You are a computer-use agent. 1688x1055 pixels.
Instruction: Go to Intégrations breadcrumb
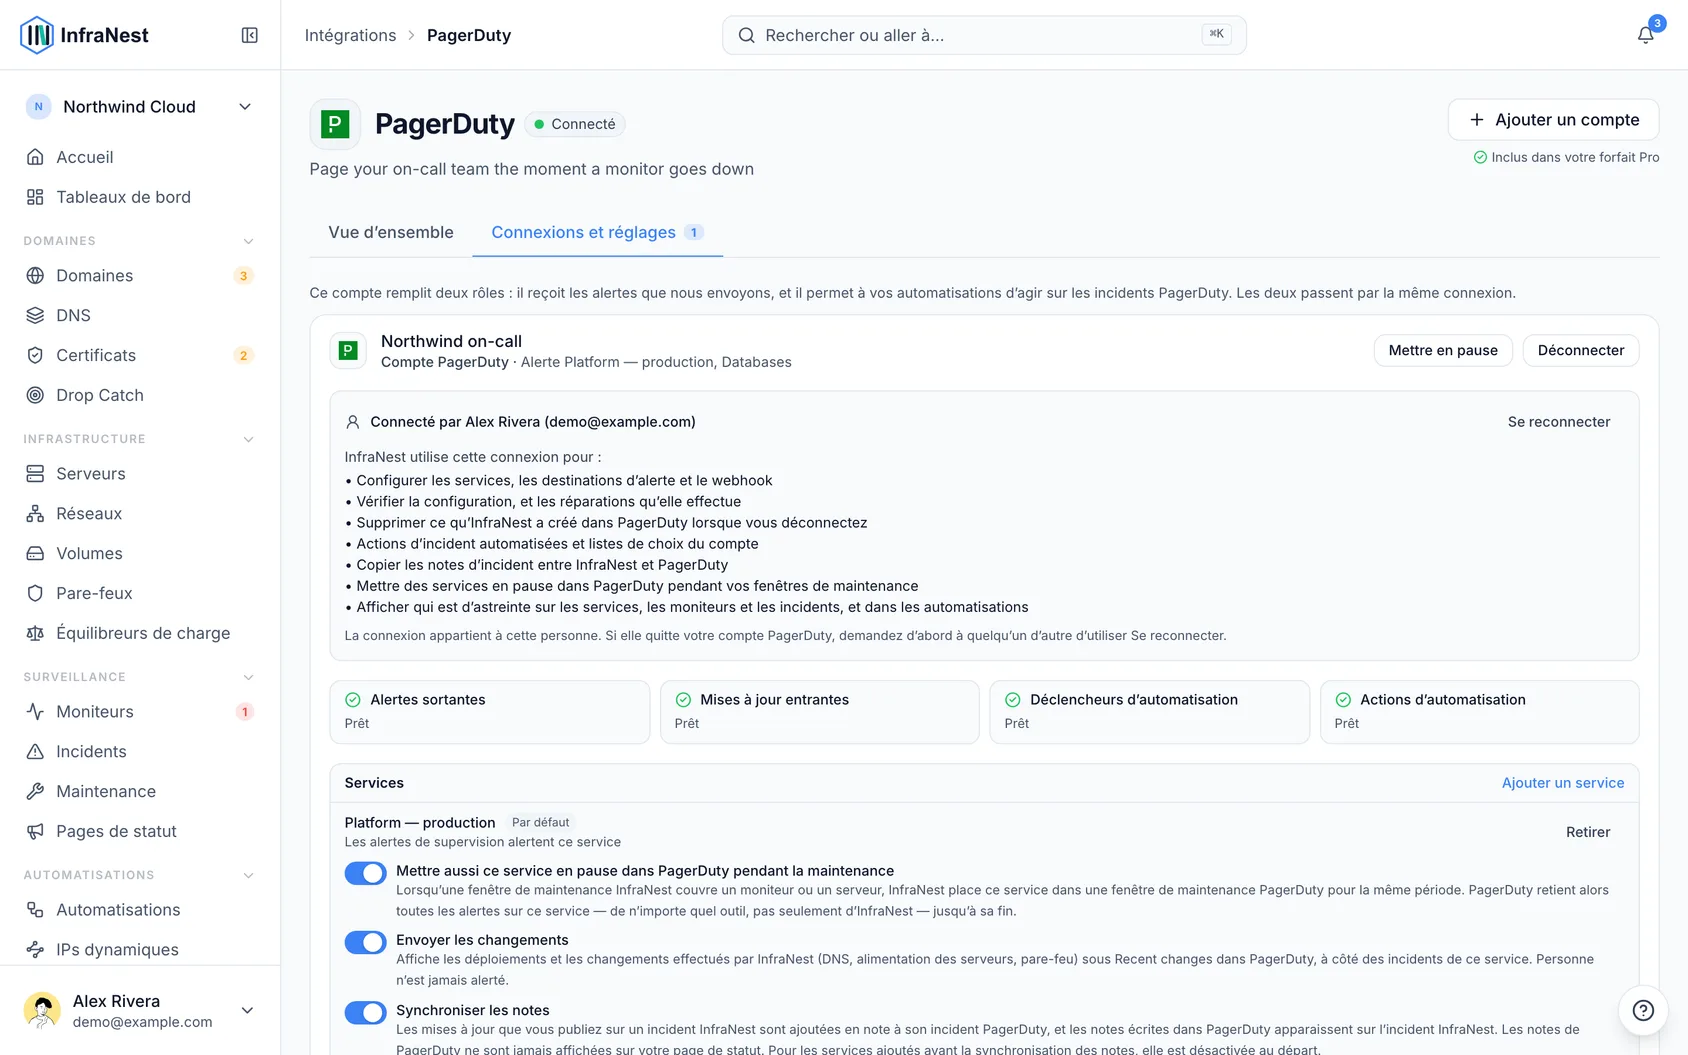click(350, 35)
